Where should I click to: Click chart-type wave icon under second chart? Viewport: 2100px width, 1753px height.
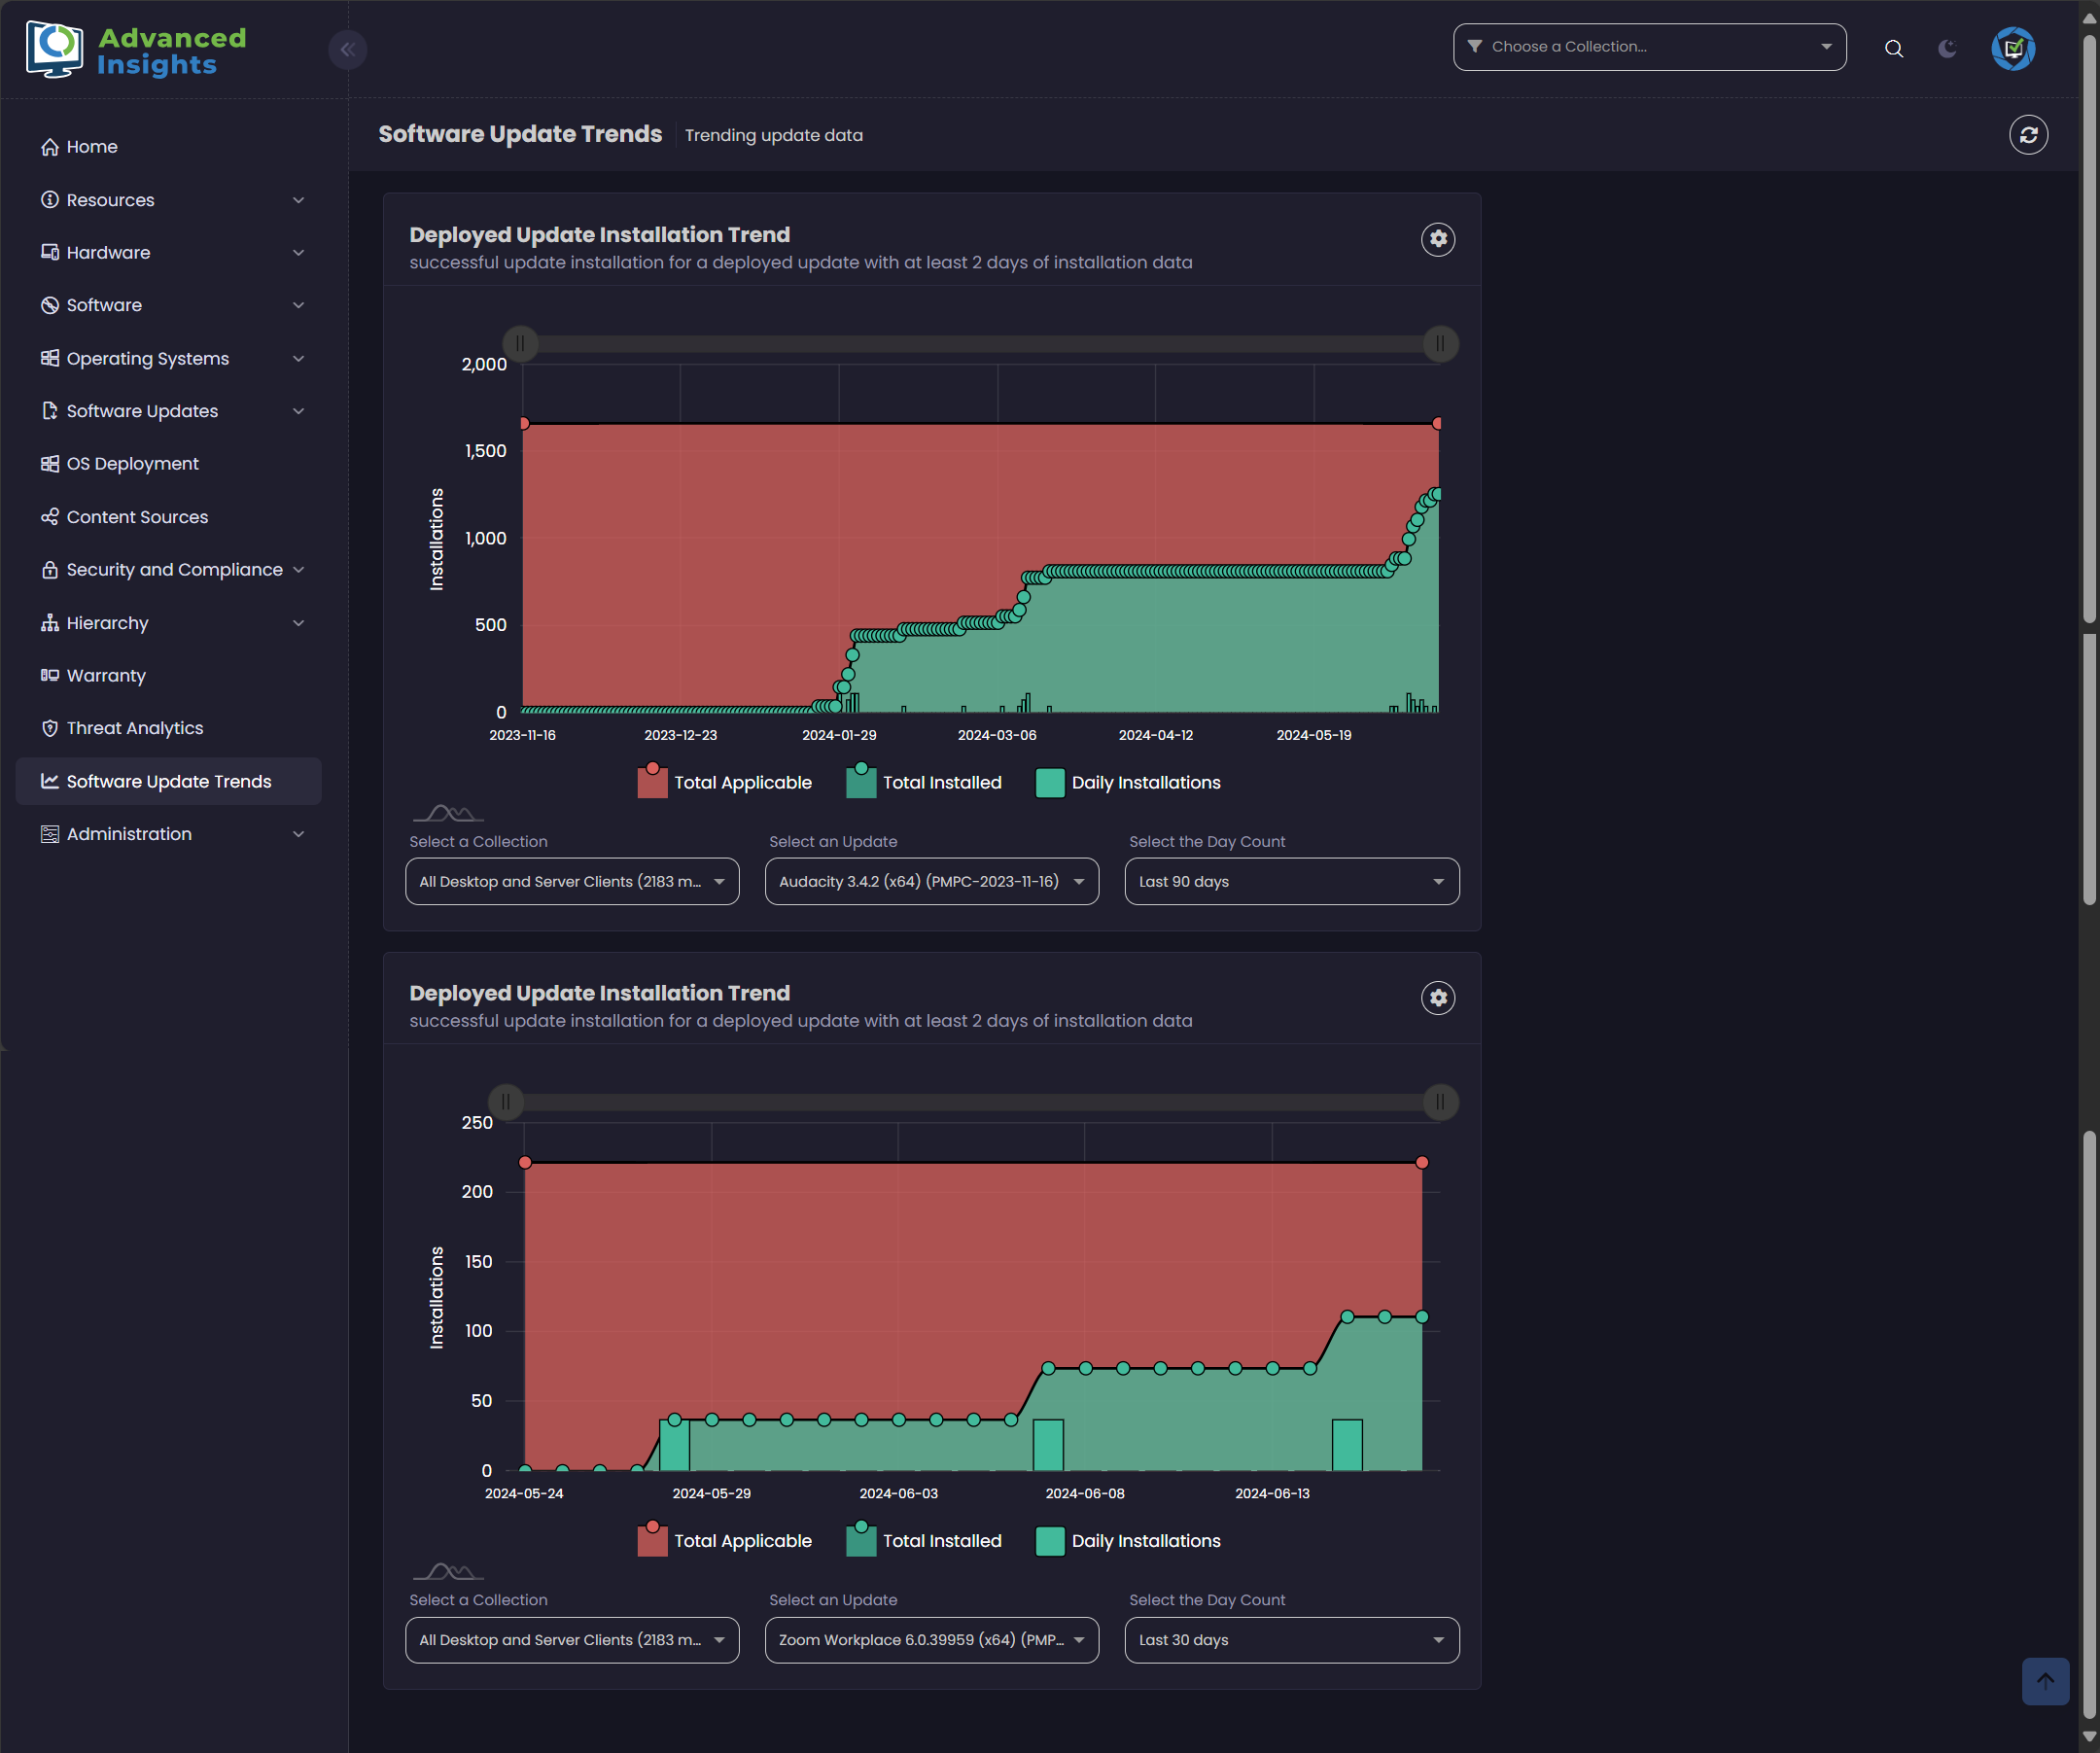point(448,1571)
